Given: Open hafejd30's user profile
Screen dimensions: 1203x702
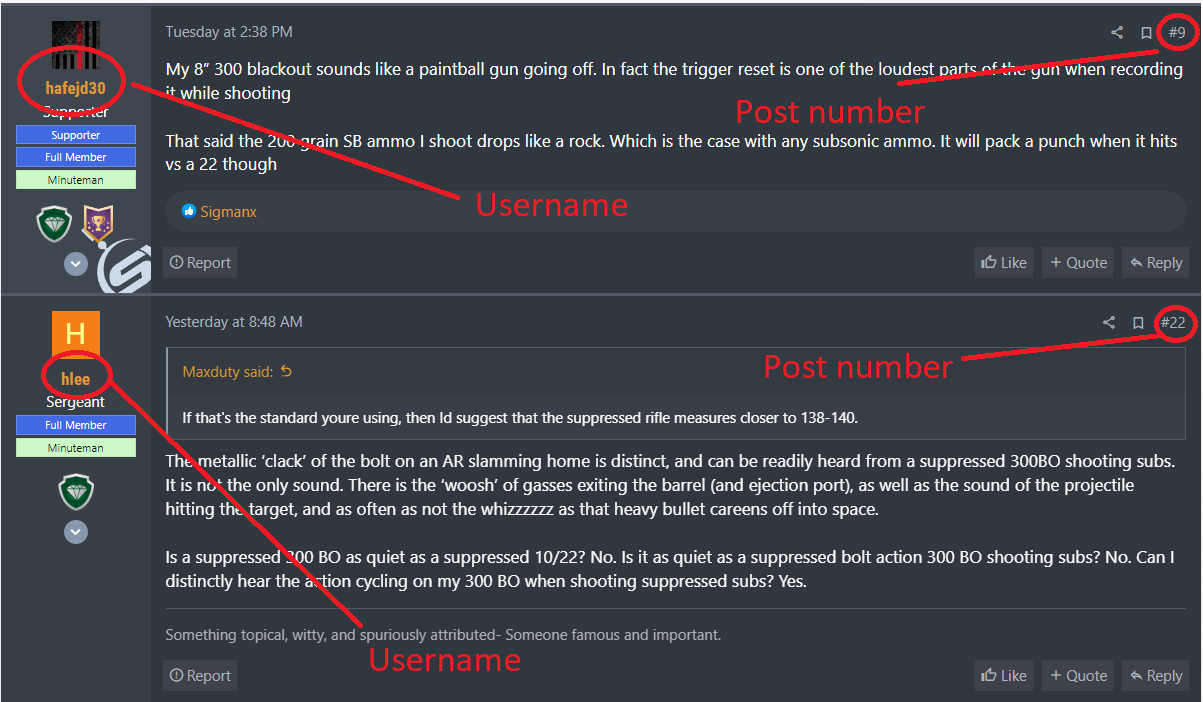Looking at the screenshot, I should coord(75,88).
